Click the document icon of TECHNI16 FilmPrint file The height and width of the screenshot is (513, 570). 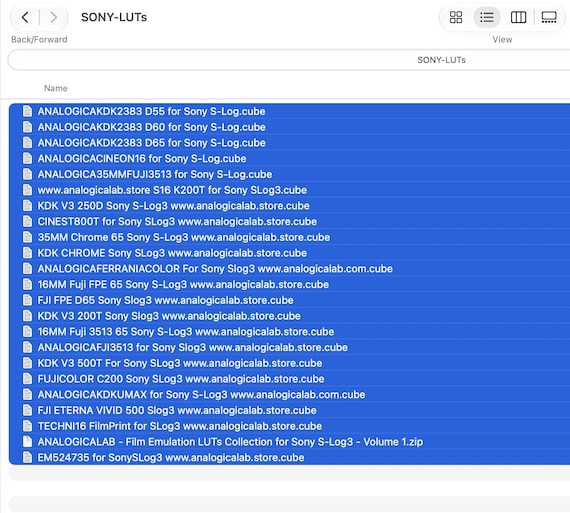tap(27, 426)
